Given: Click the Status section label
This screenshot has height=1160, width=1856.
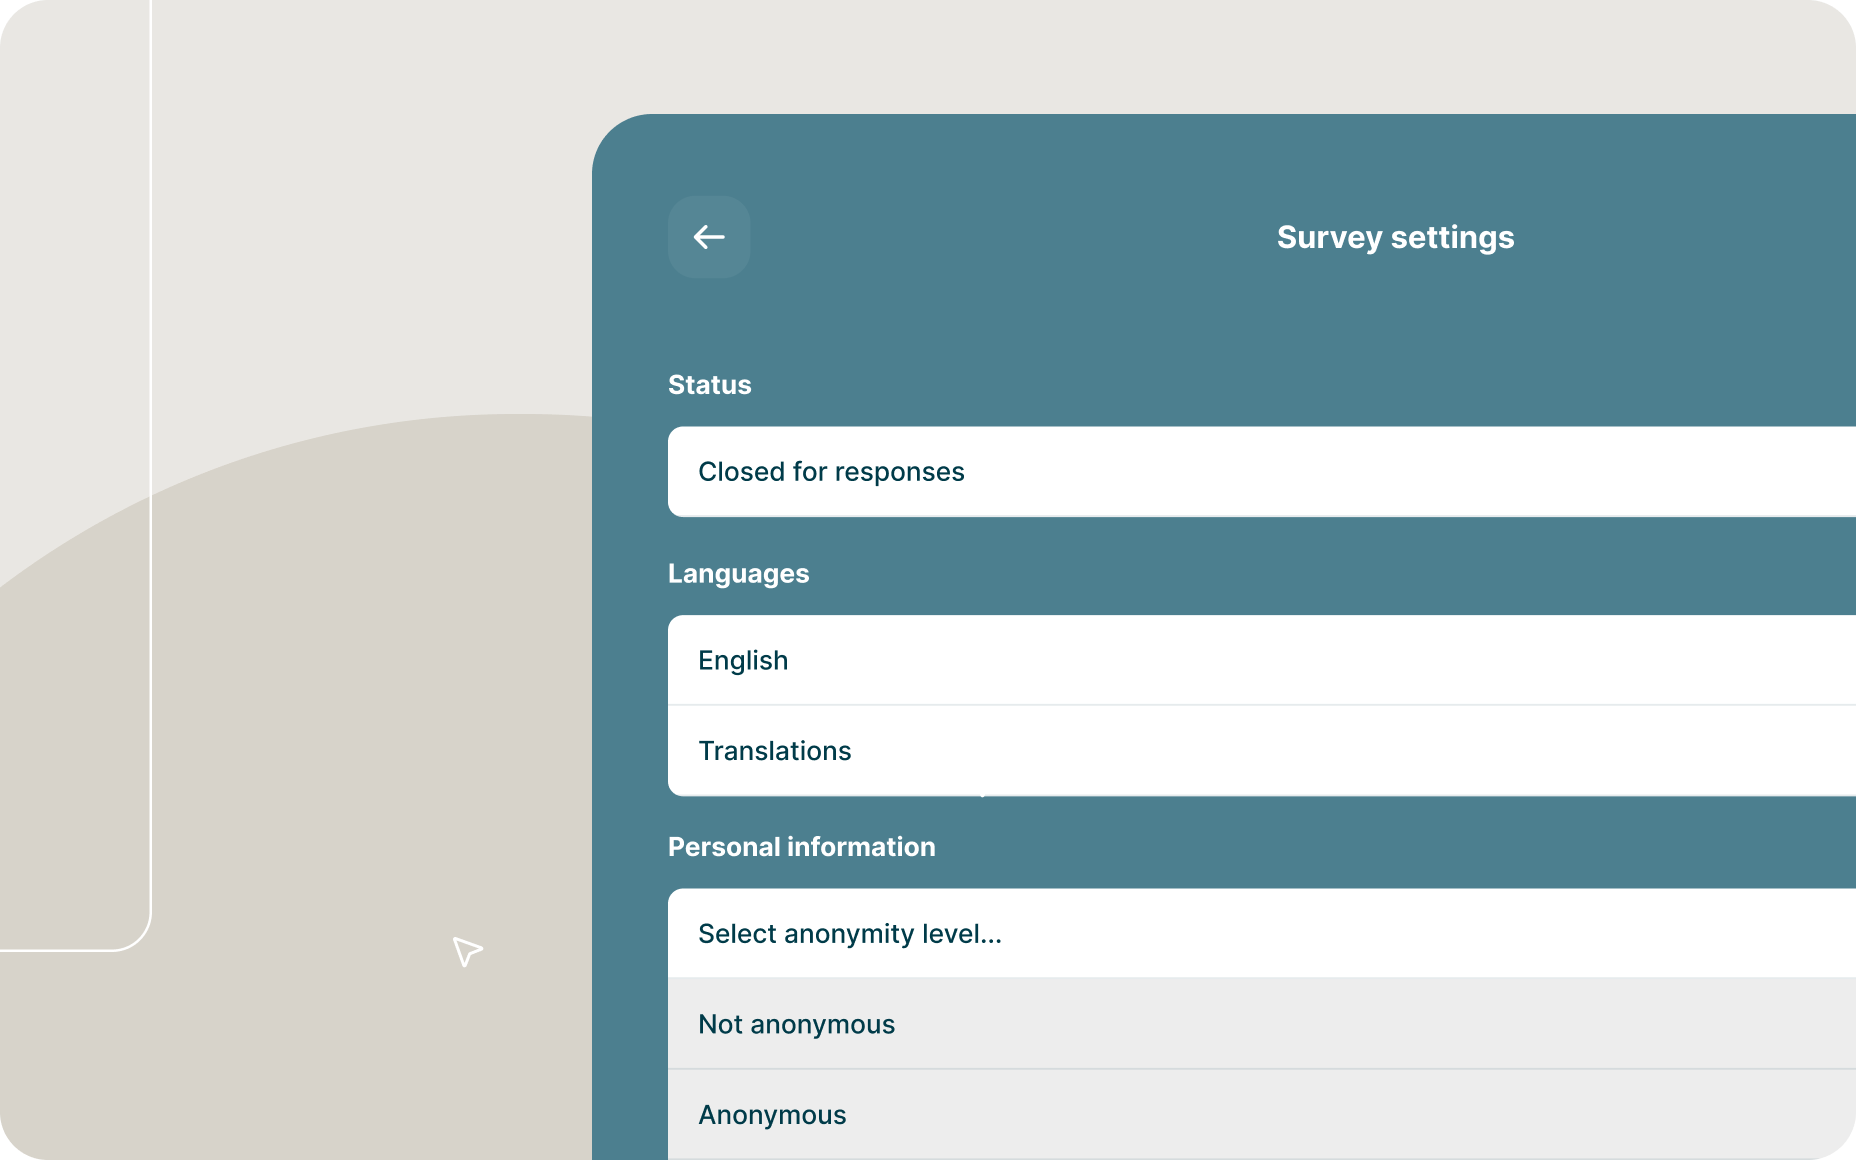Looking at the screenshot, I should (710, 384).
